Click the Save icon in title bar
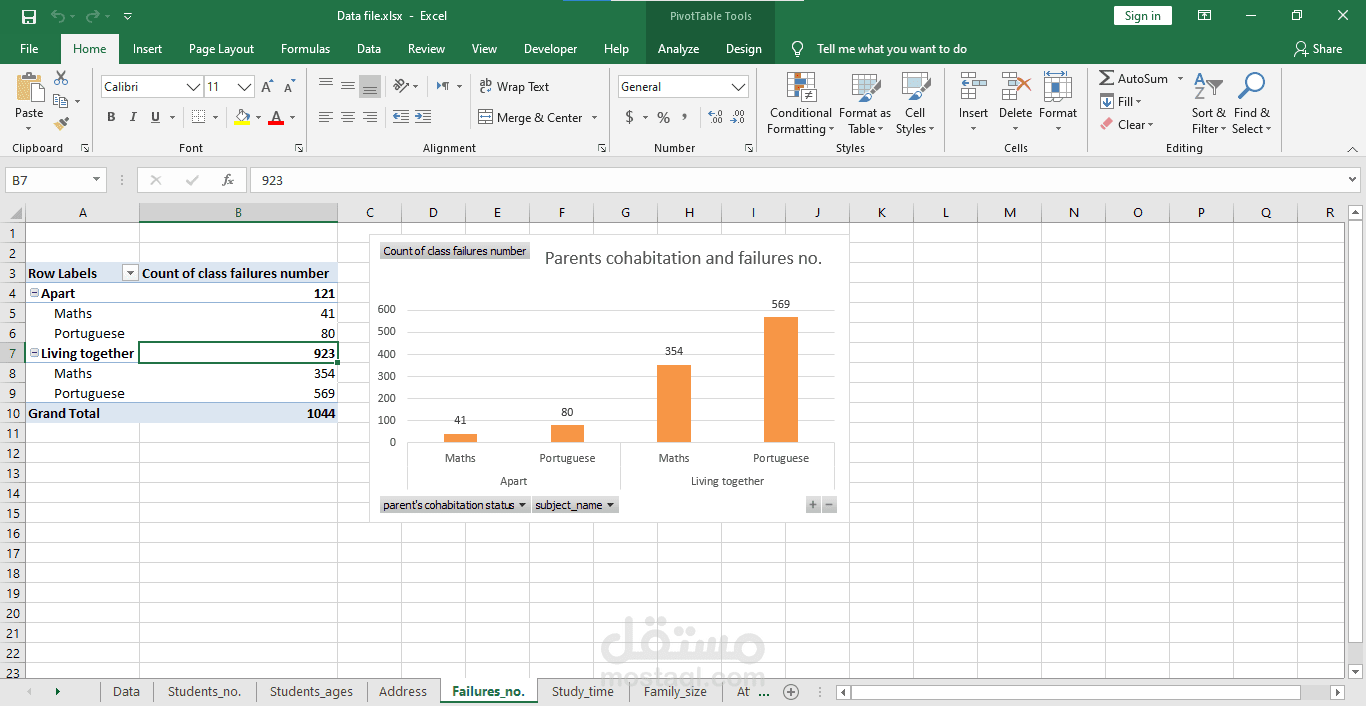Screen dimensions: 1366x706 [29, 16]
